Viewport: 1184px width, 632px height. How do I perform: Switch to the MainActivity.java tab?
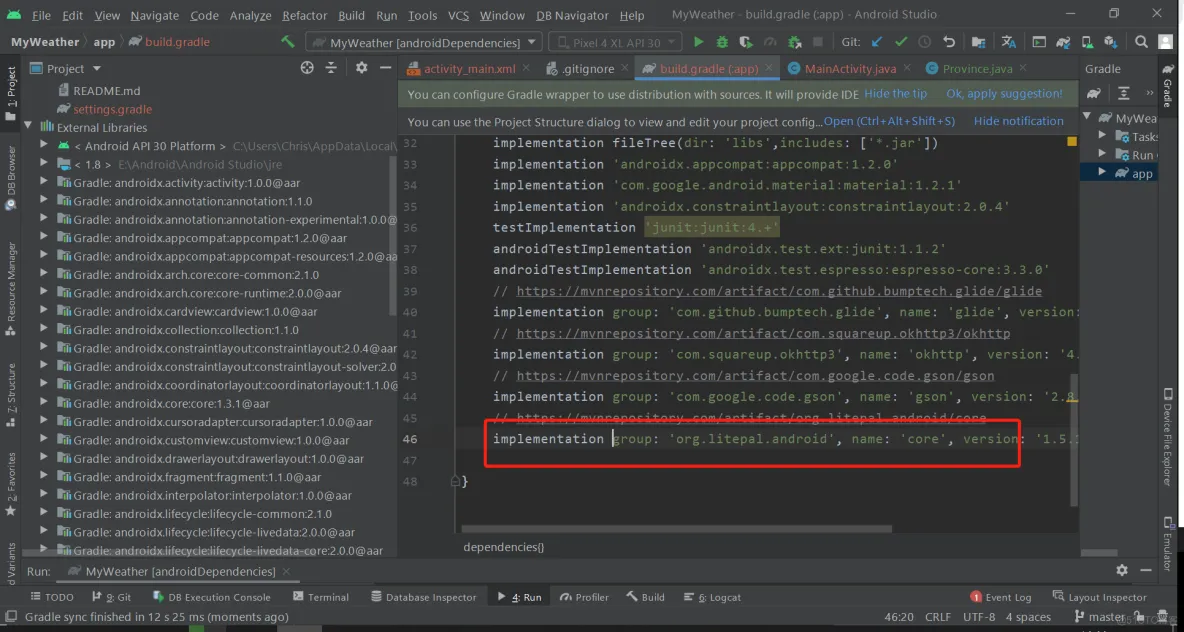coord(850,69)
